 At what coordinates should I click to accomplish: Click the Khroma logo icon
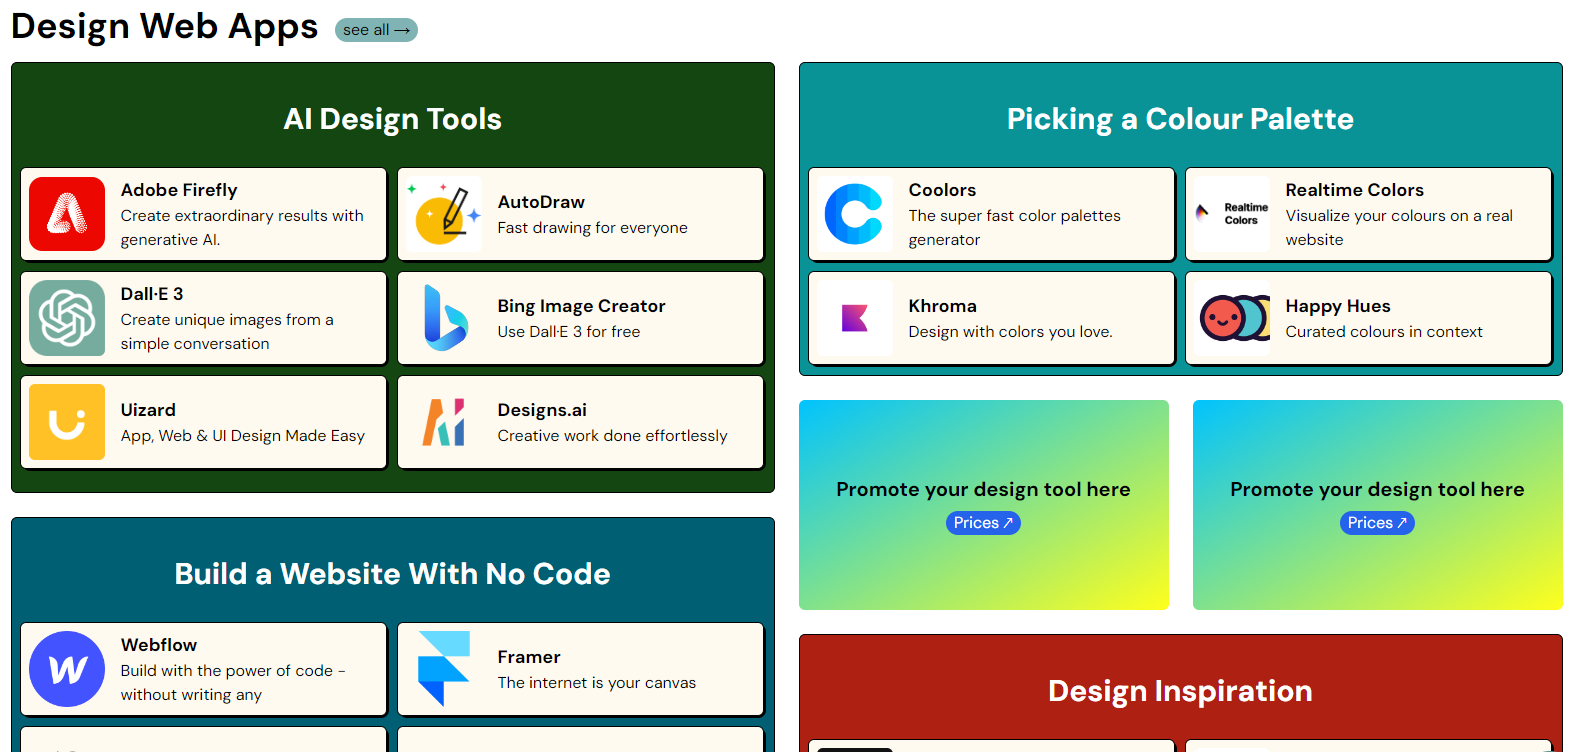click(x=855, y=318)
